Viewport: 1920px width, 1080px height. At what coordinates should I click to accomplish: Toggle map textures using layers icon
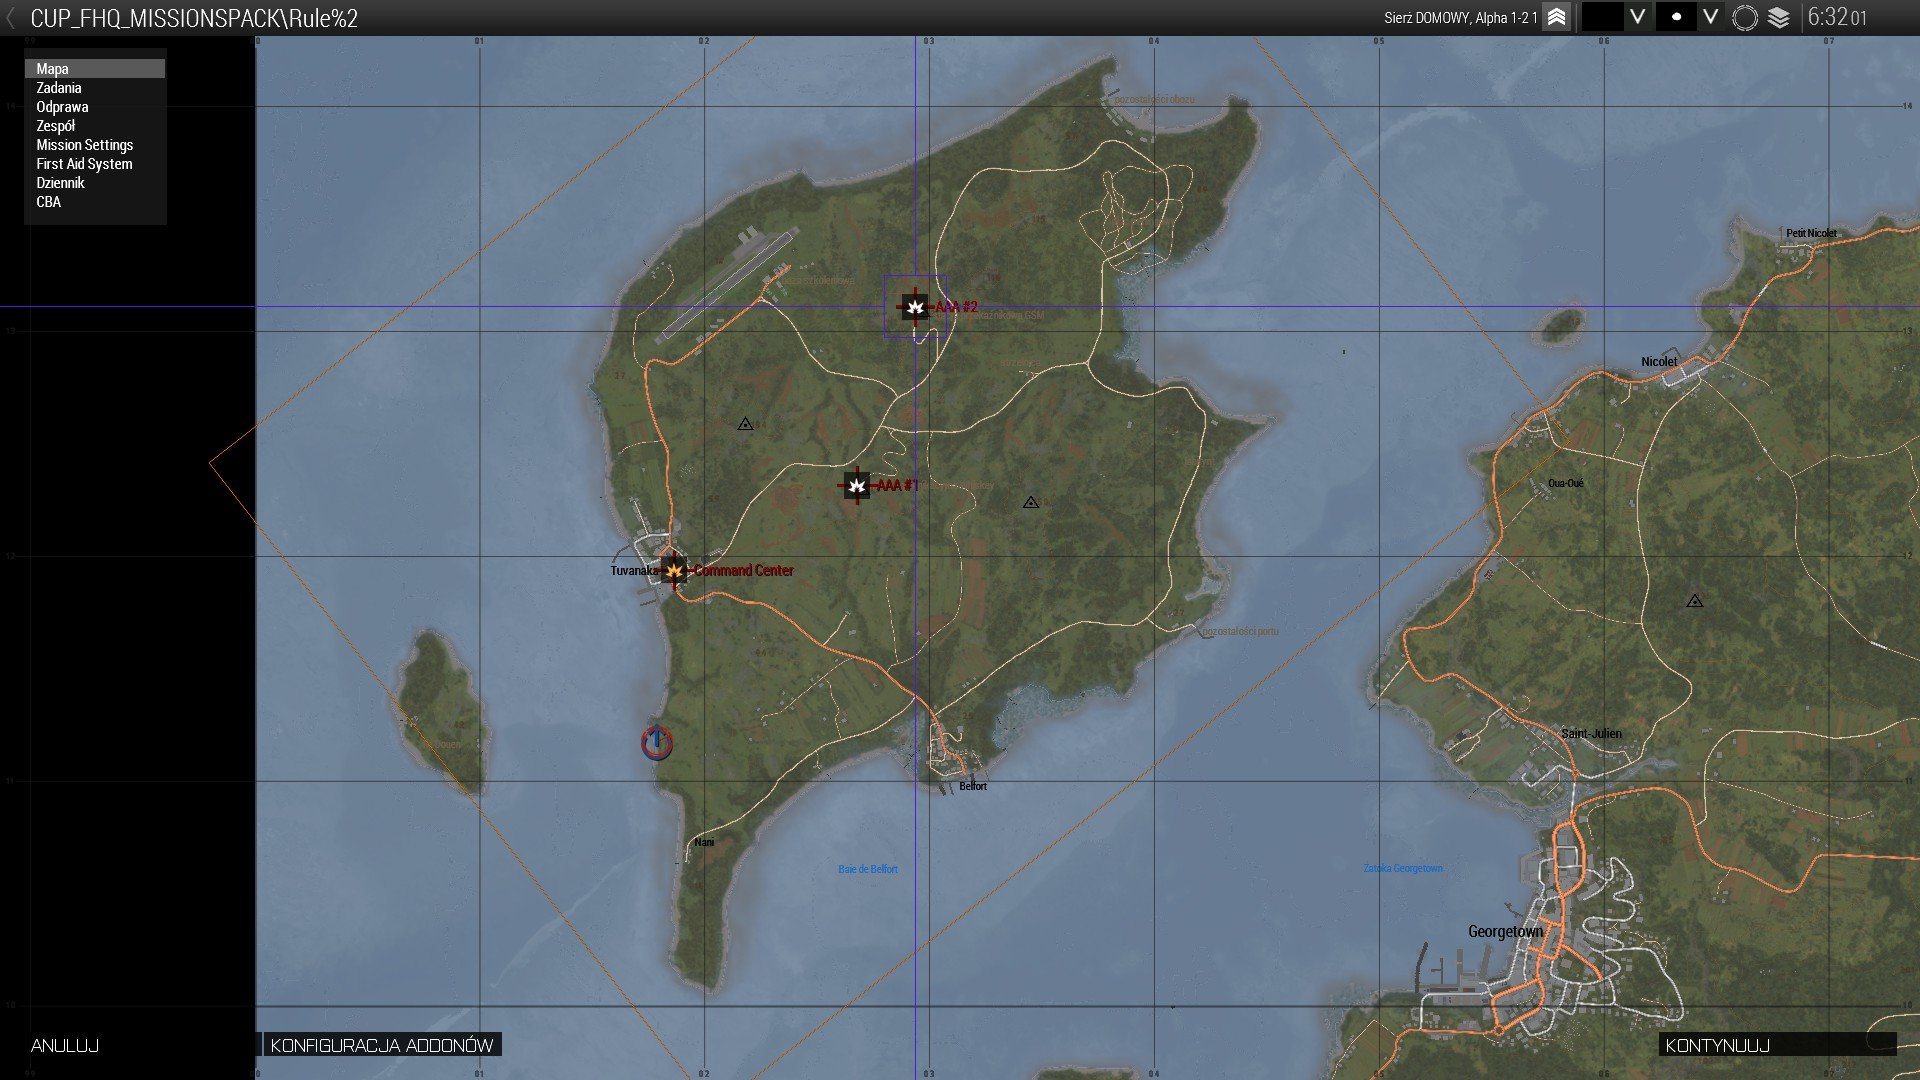tap(1778, 17)
